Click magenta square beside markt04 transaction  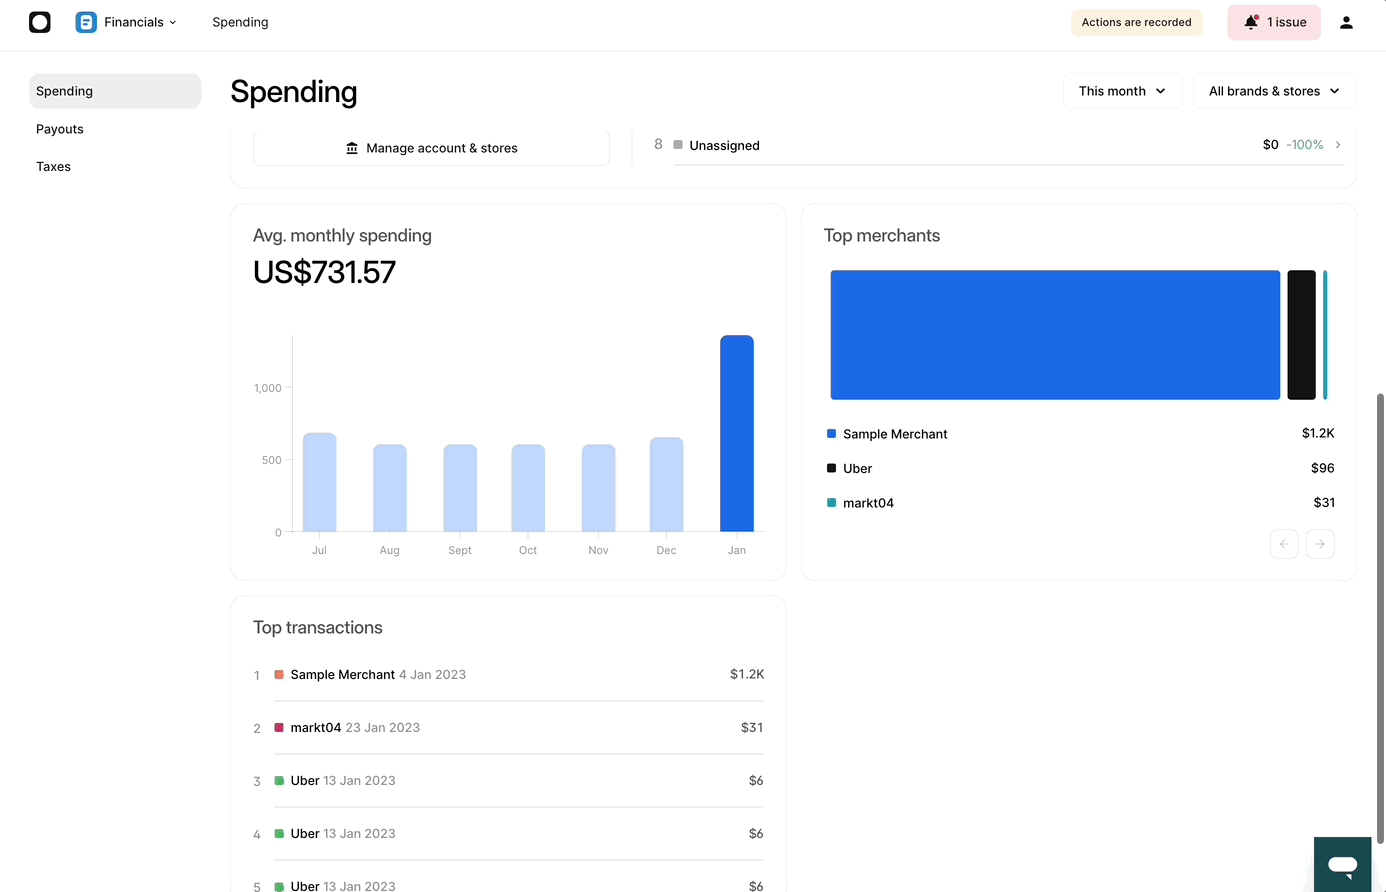coord(279,728)
